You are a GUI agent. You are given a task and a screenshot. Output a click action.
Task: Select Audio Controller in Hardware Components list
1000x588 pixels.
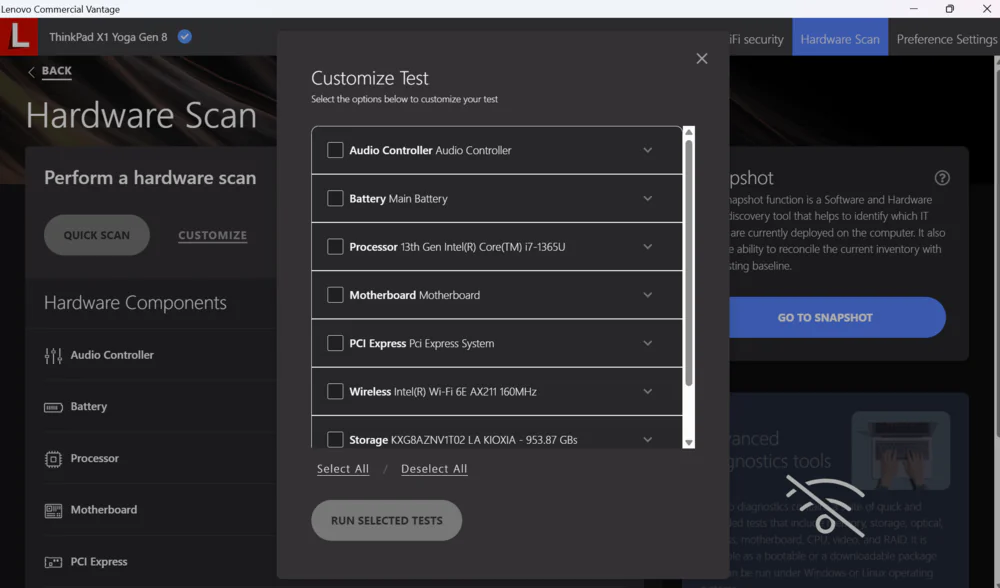(x=112, y=355)
